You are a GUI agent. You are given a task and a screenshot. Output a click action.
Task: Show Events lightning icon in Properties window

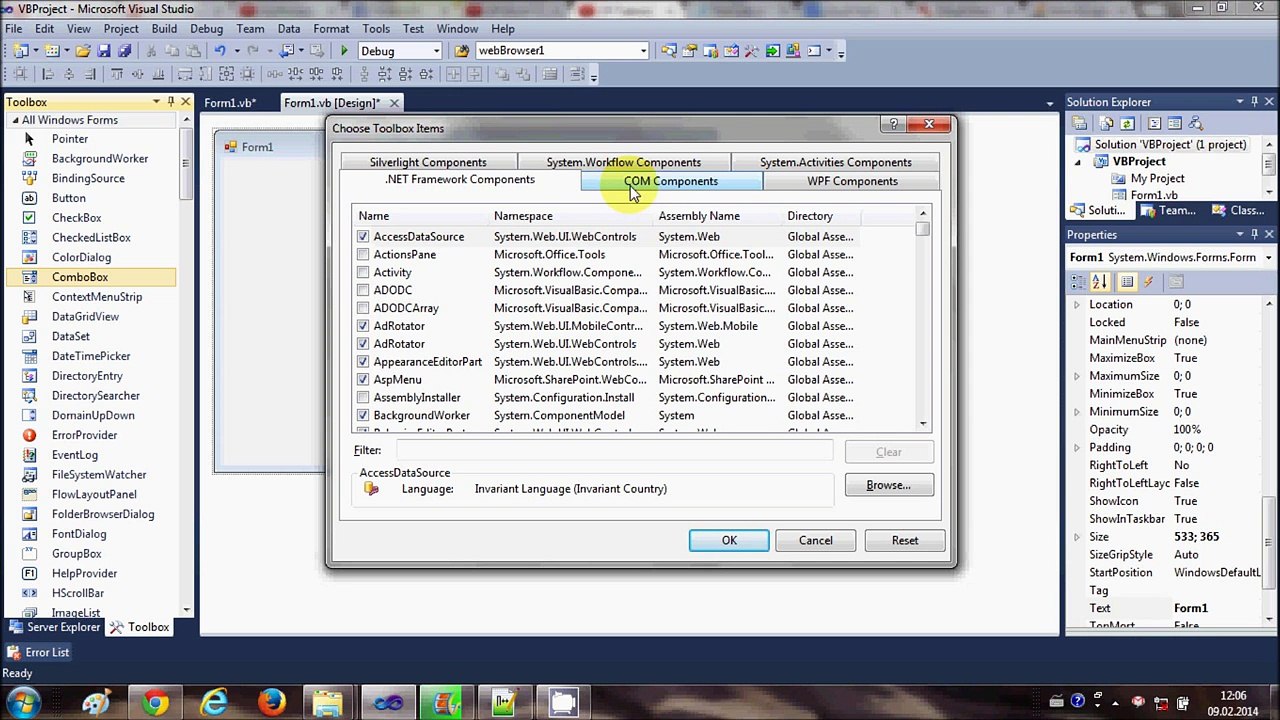(1148, 282)
